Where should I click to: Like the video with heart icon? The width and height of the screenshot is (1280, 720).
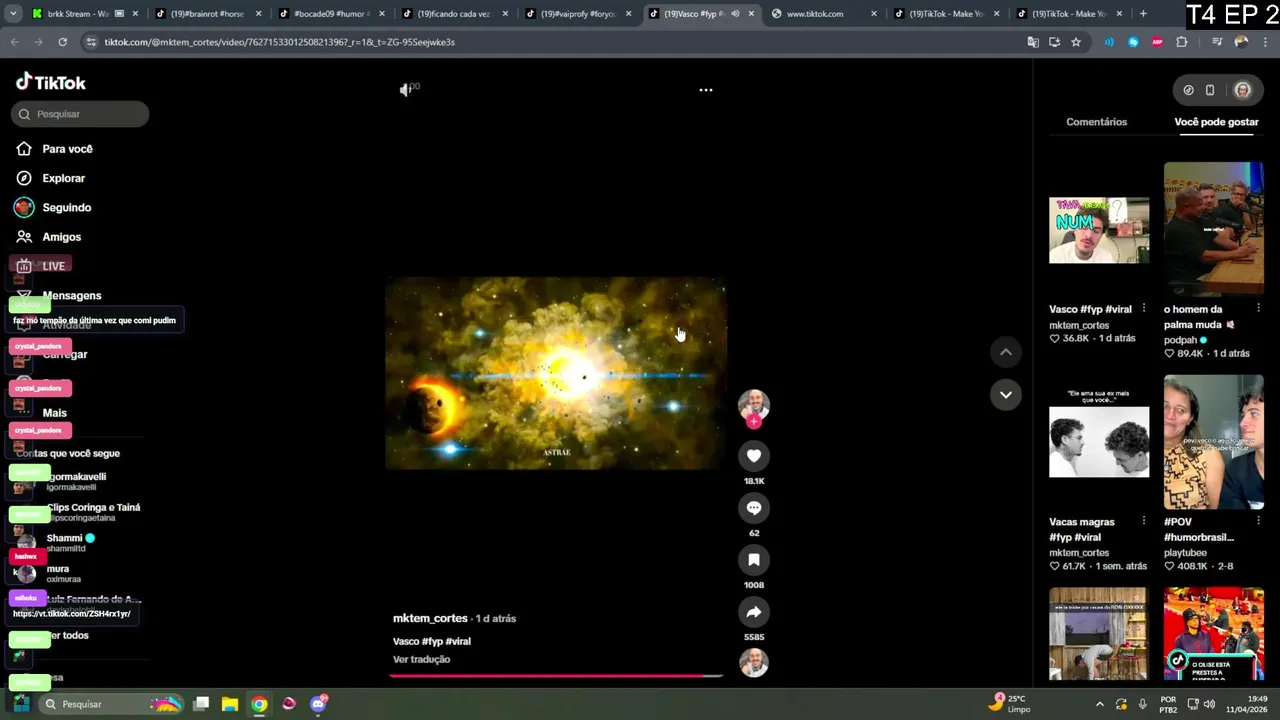[x=754, y=456]
